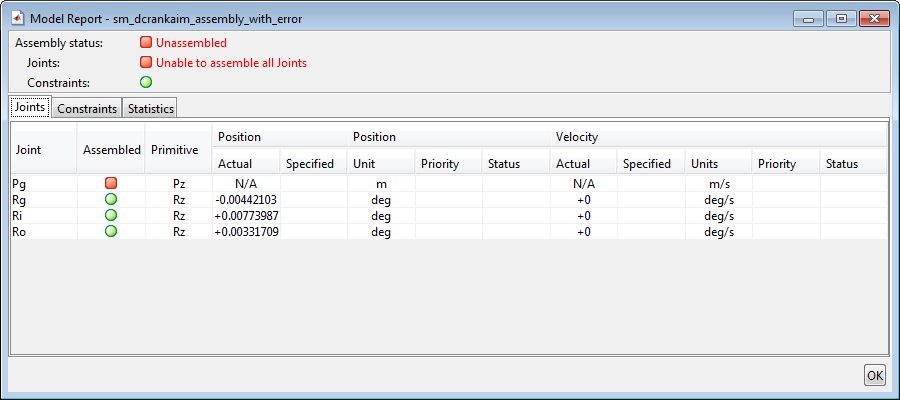Select the Ro joint row name

(19, 232)
